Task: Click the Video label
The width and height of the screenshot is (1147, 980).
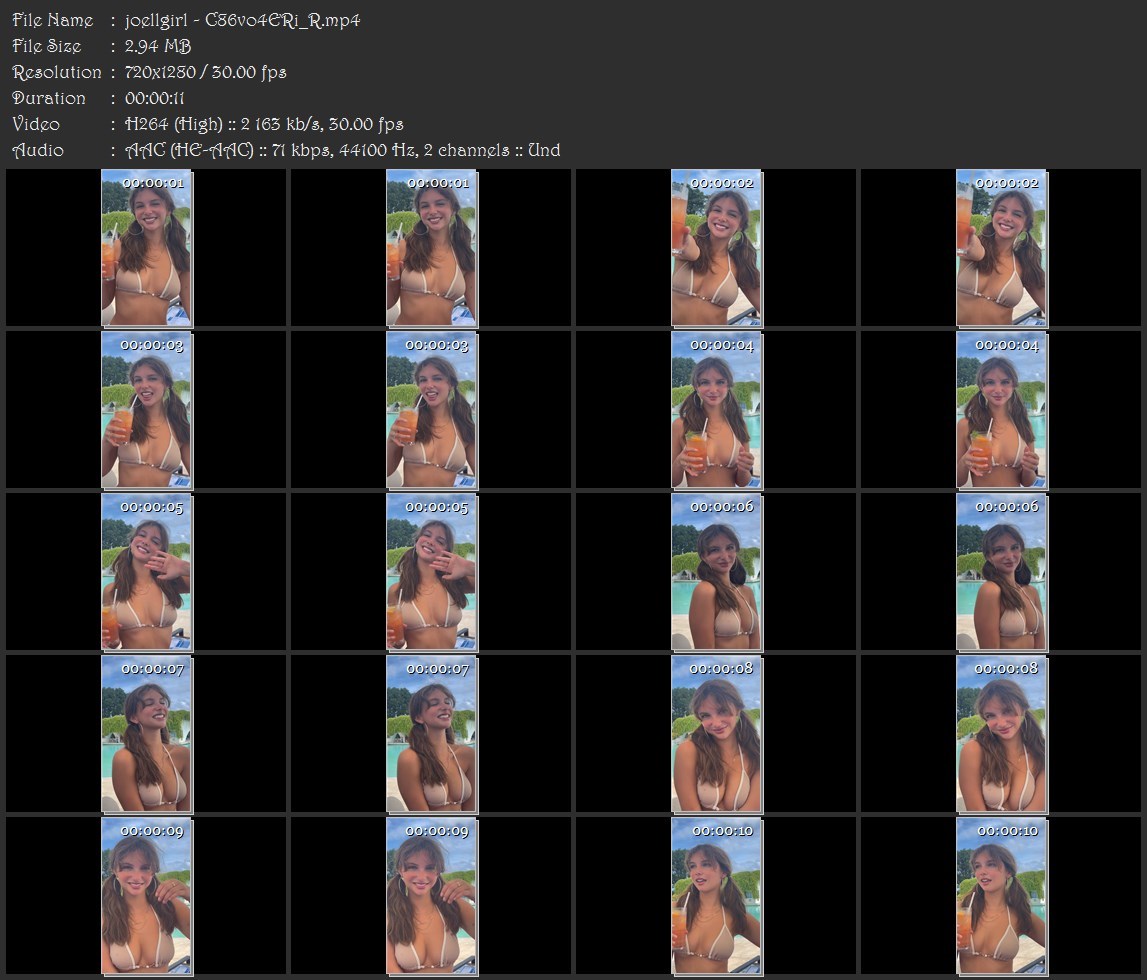Action: 36,124
